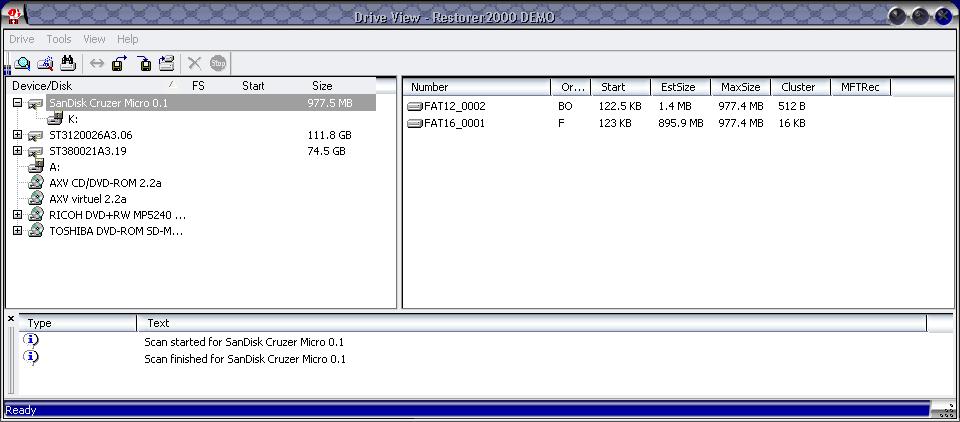Select the ST380021A3.19 drive entry
Viewport: 960px width, 422px height.
click(88, 151)
